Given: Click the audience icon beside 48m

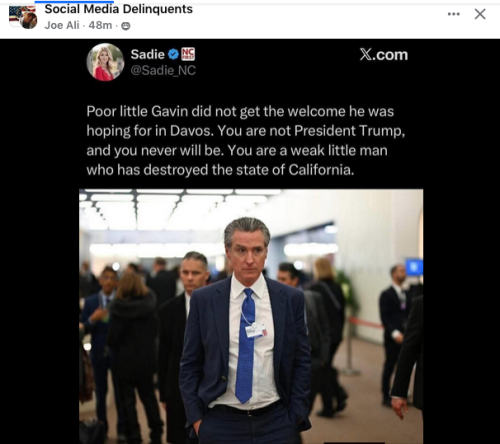Looking at the screenshot, I should 126,26.
